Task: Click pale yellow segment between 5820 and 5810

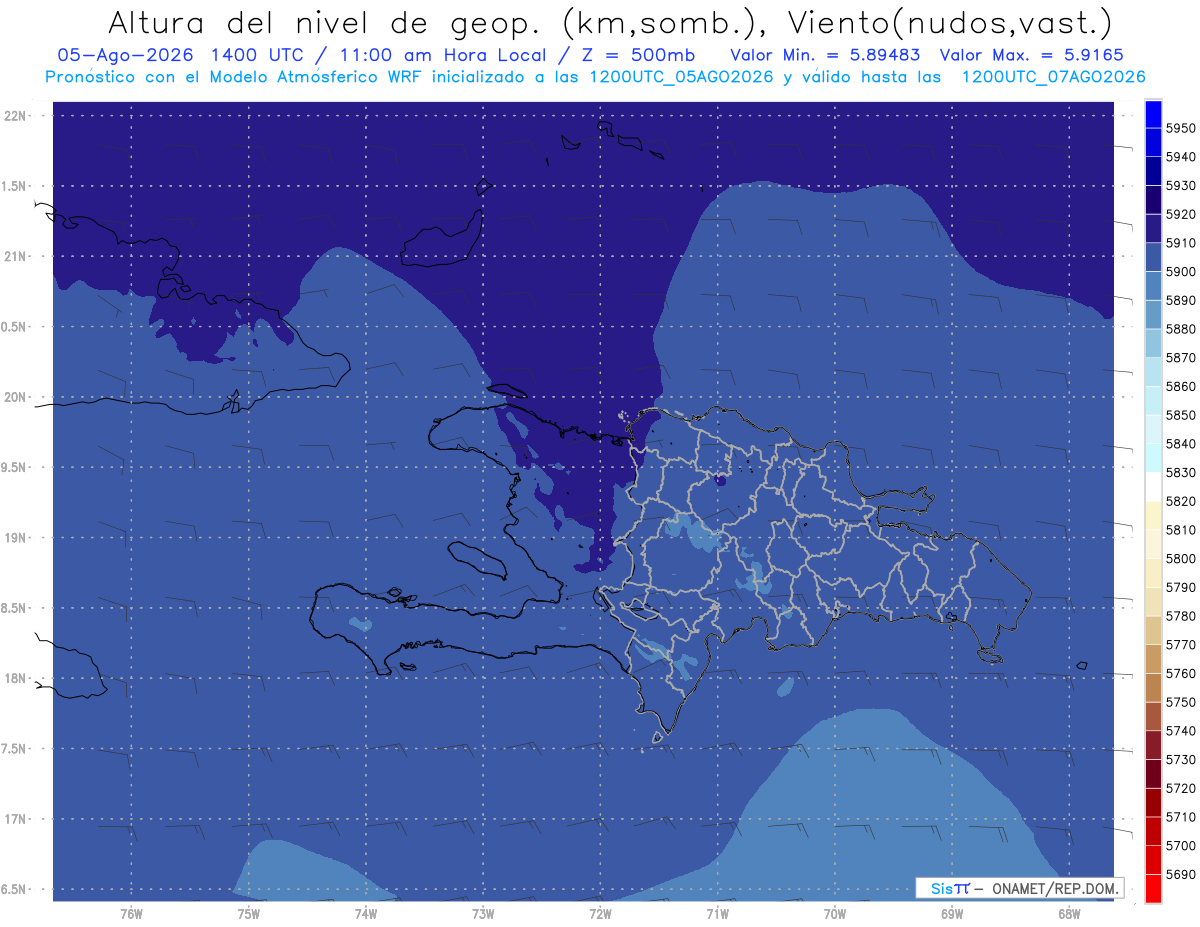Action: click(1153, 515)
